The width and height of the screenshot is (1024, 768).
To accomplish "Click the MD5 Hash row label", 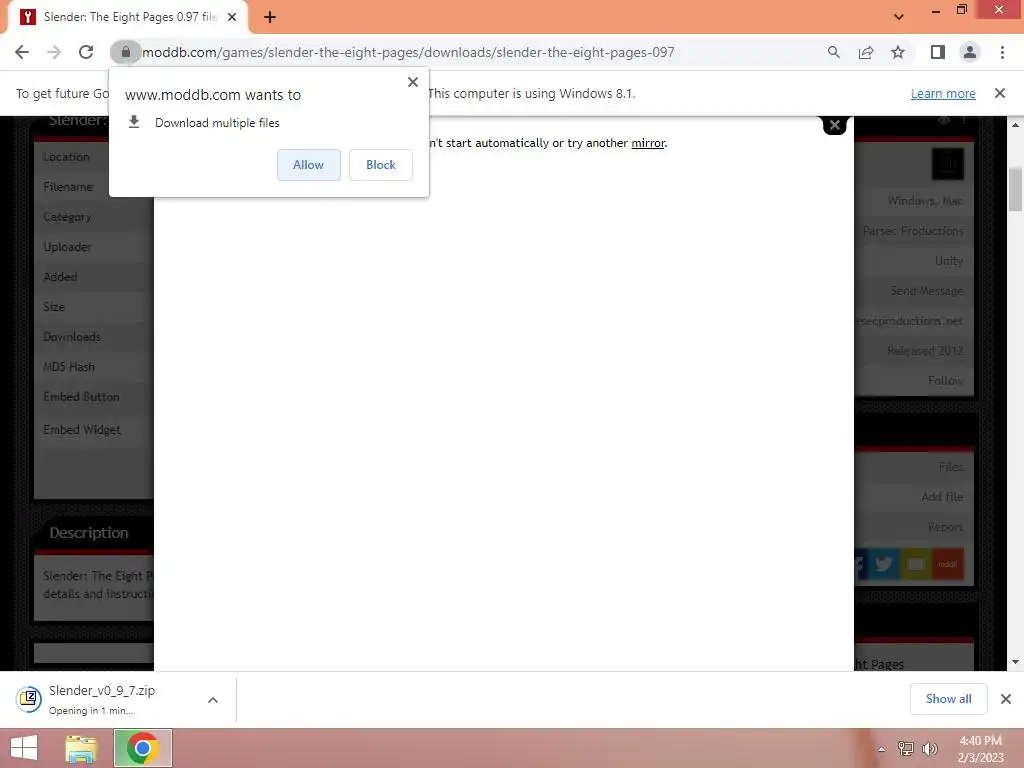I will click(x=69, y=366).
